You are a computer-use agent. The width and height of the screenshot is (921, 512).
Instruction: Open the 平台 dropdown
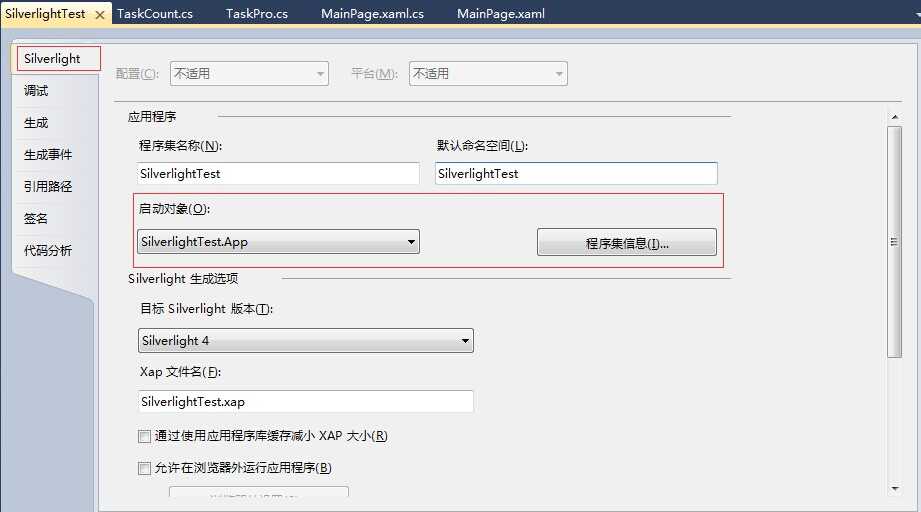(x=488, y=73)
